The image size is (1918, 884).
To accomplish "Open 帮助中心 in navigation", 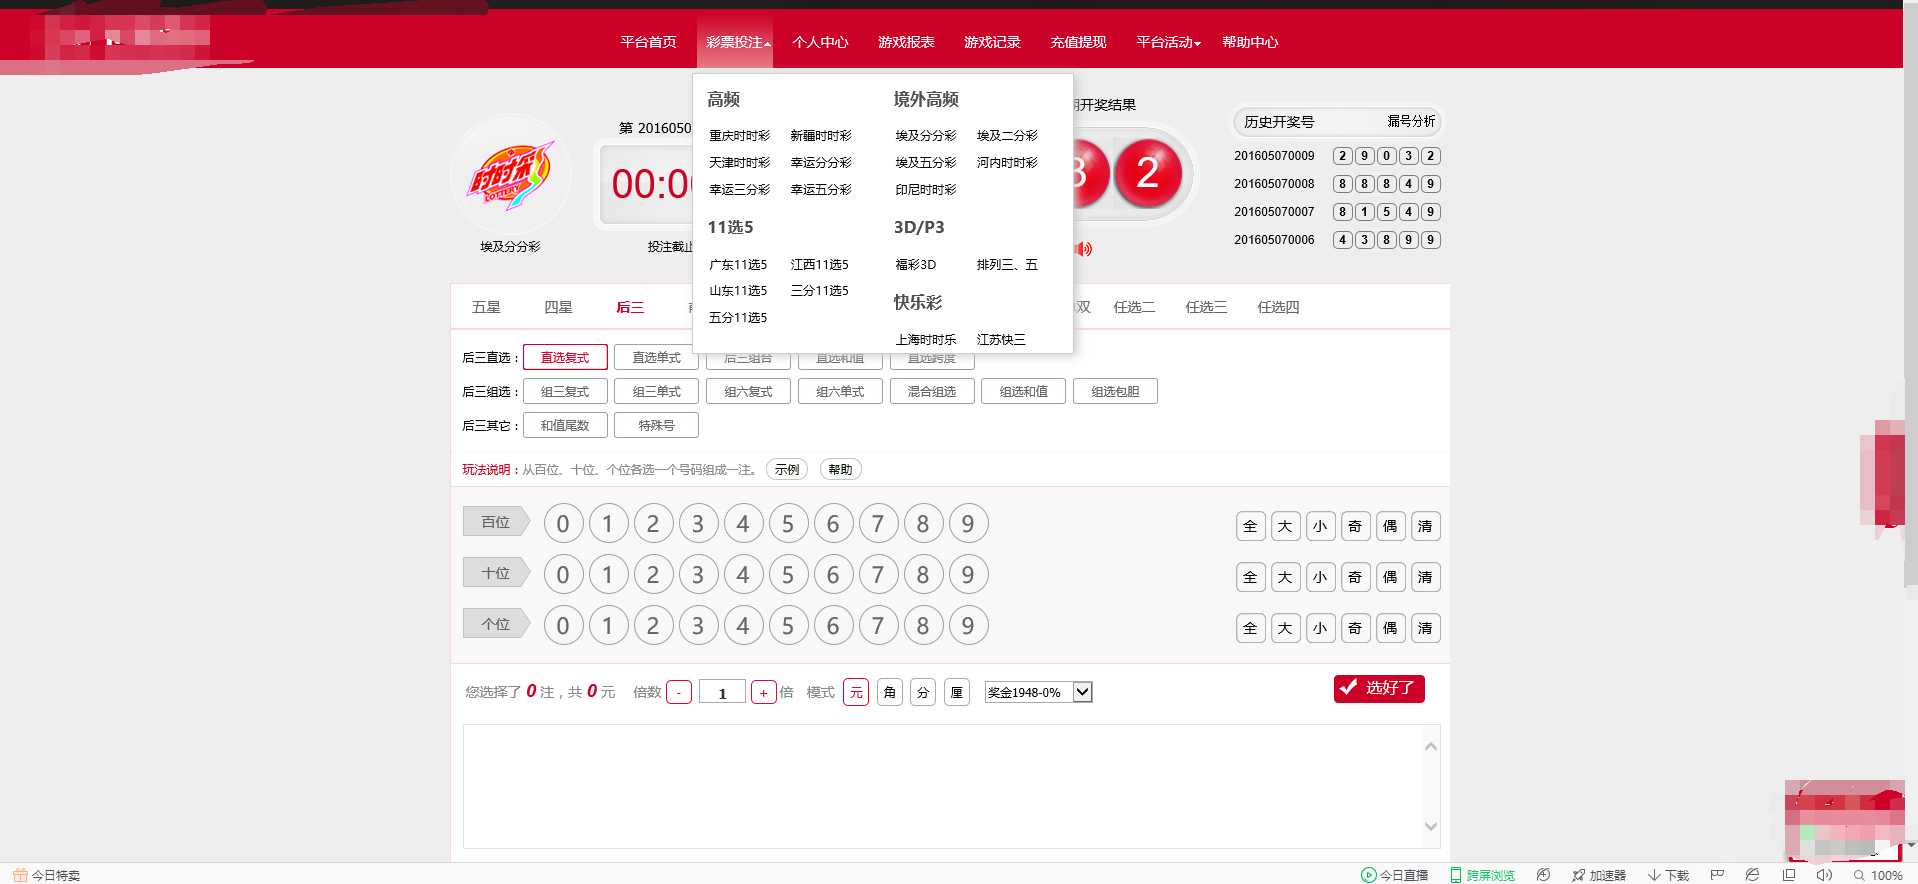I will click(1250, 42).
